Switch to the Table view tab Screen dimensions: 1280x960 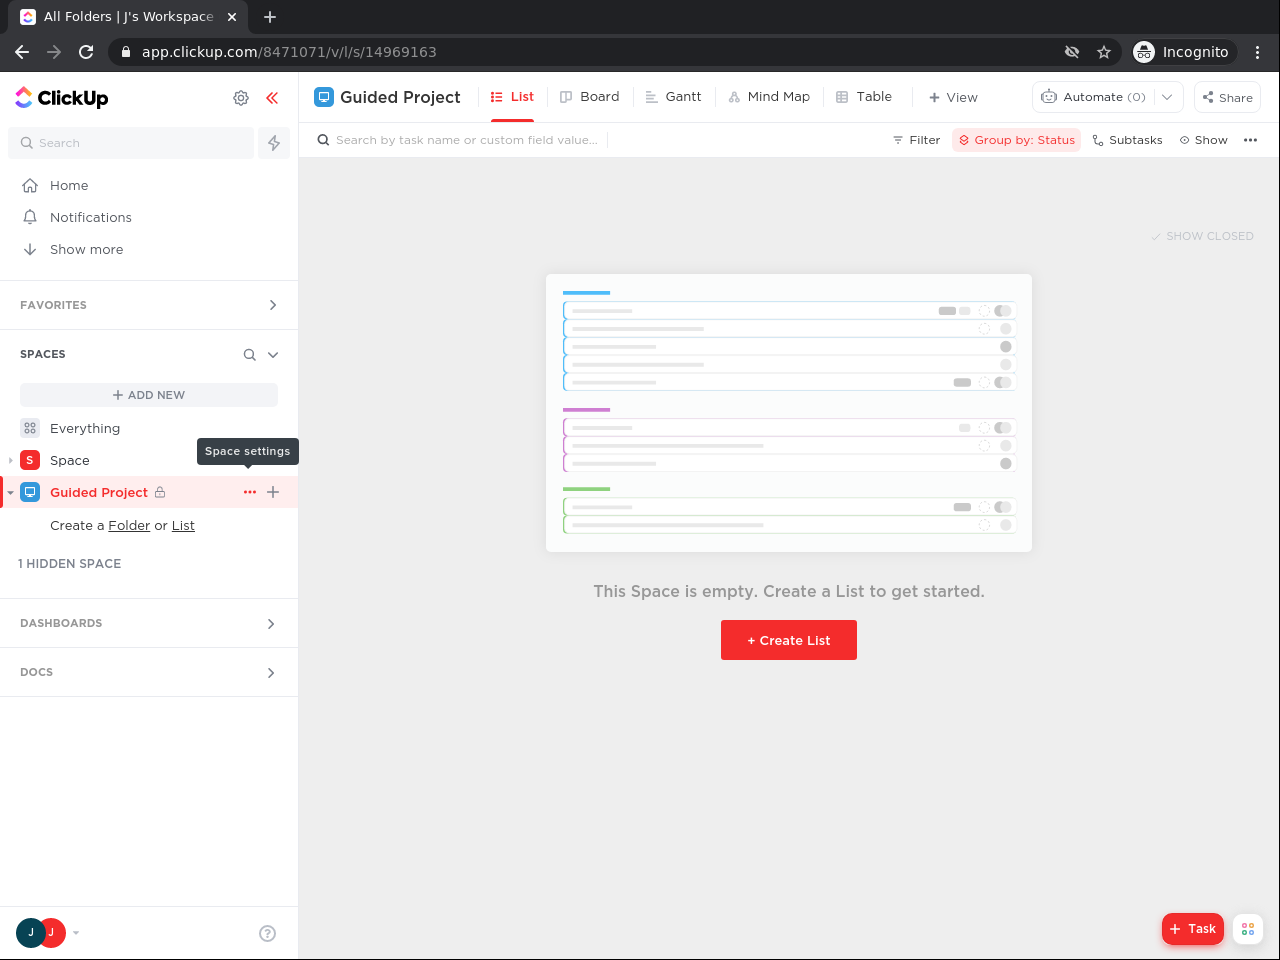point(864,97)
